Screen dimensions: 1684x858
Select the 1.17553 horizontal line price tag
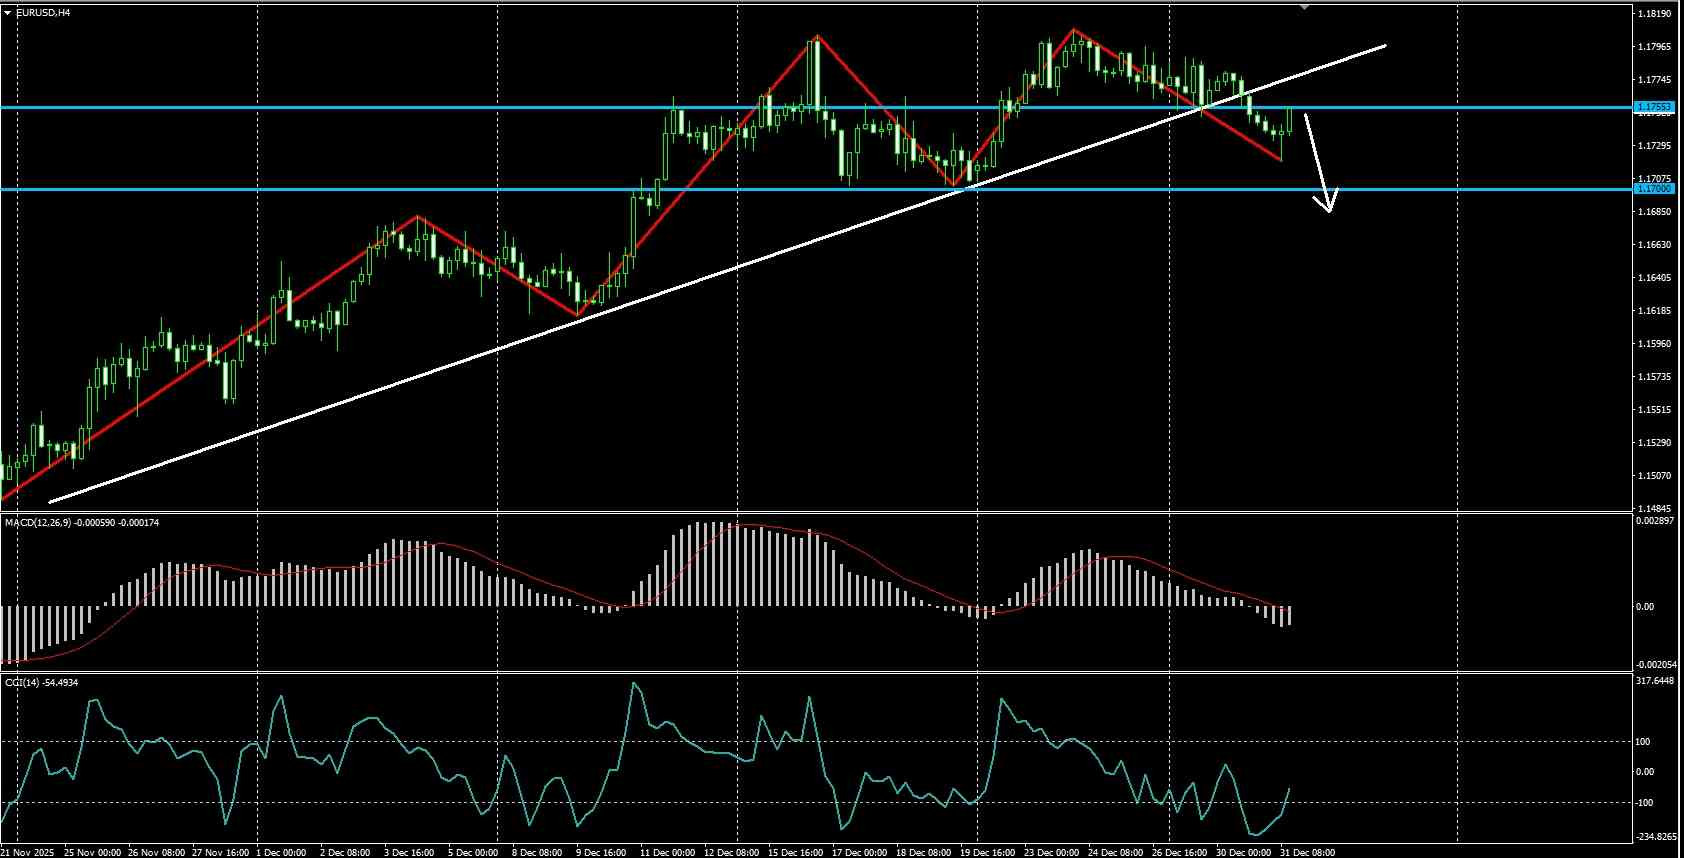[x=1653, y=107]
